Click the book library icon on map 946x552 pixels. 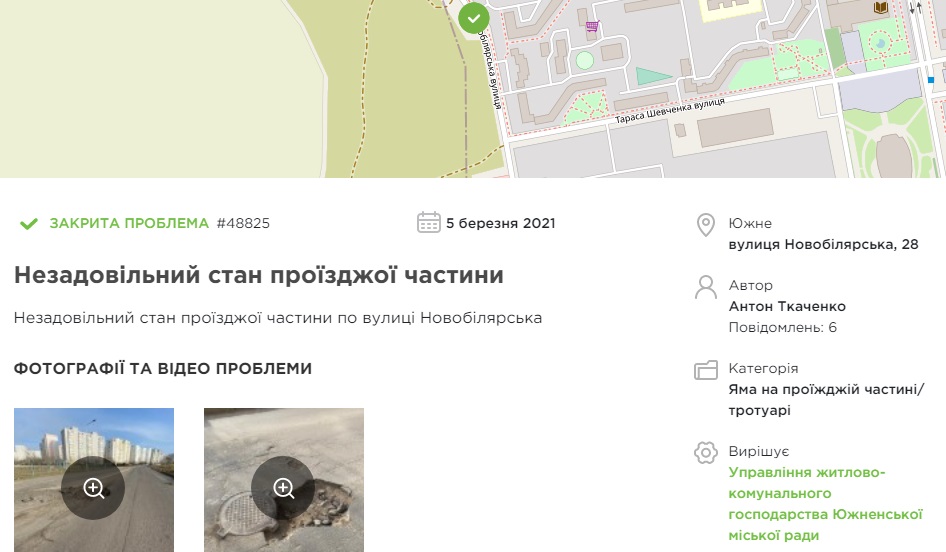pyautogui.click(x=881, y=7)
